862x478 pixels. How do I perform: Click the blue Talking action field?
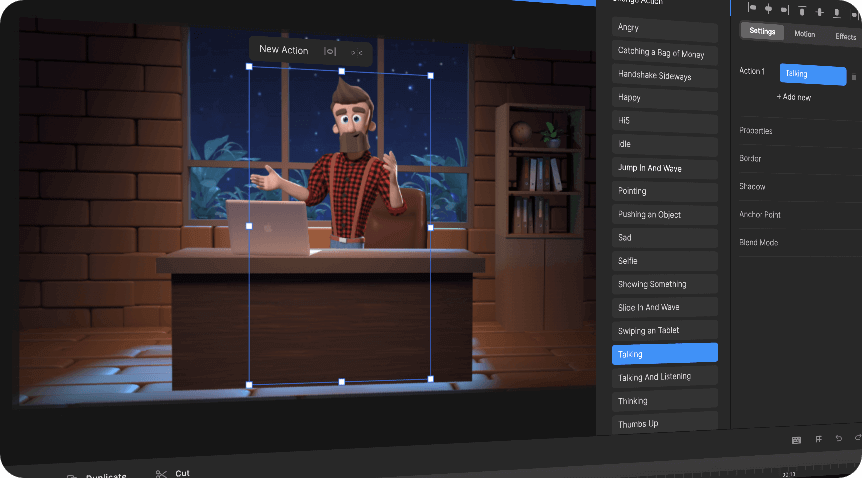point(813,74)
